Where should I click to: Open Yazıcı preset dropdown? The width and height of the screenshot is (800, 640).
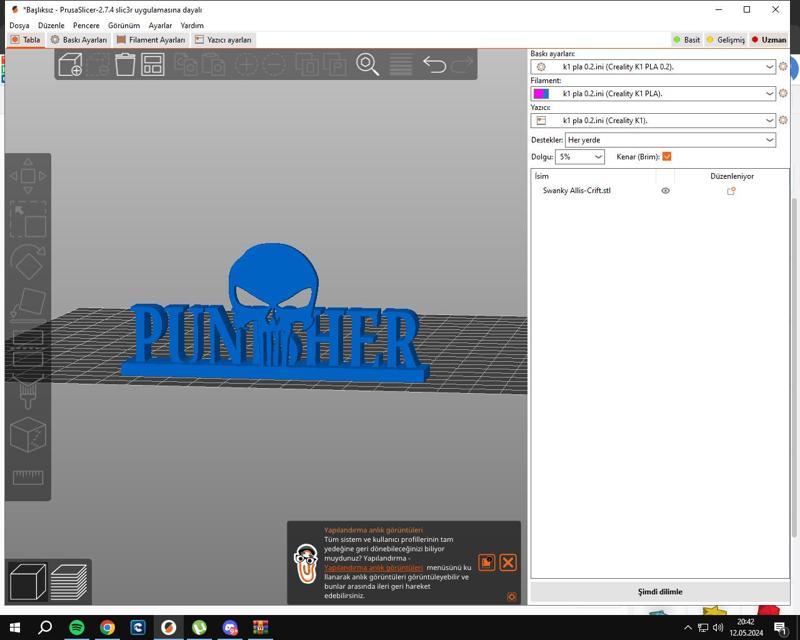pyautogui.click(x=653, y=120)
